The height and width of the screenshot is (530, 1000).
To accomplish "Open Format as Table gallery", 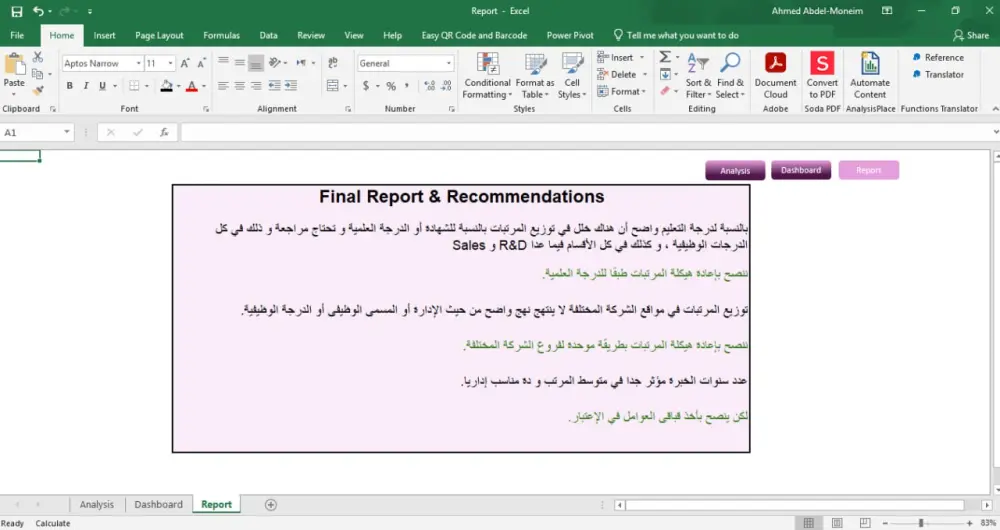I will [x=534, y=76].
